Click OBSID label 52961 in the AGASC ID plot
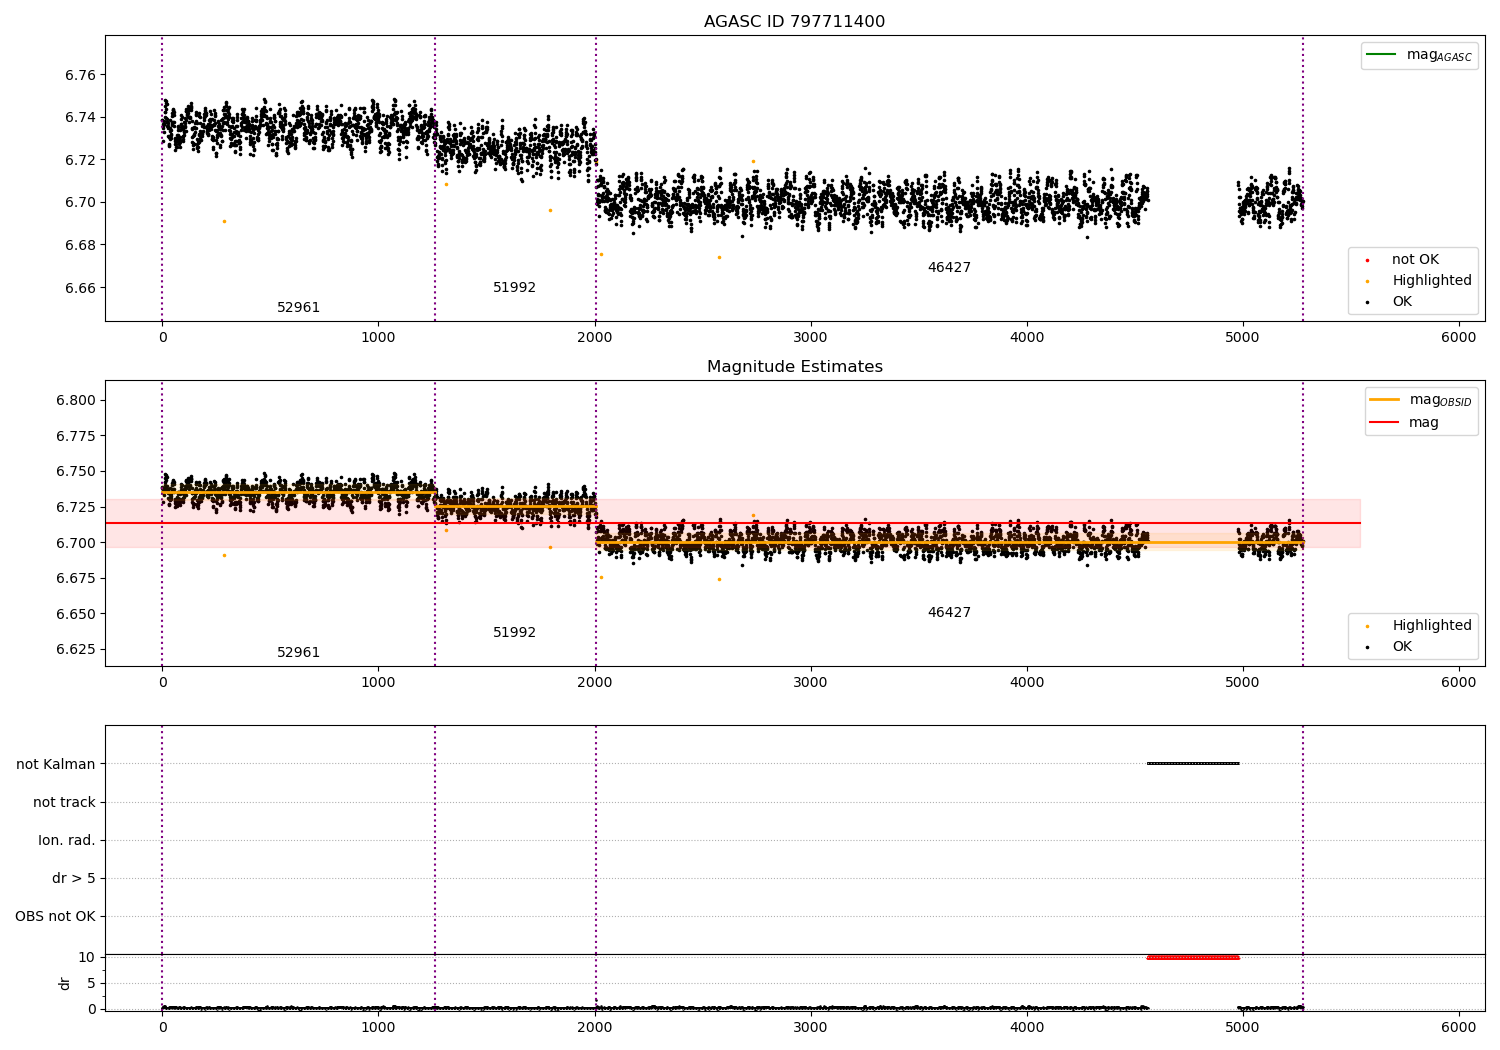The width and height of the screenshot is (1500, 1050). click(298, 308)
